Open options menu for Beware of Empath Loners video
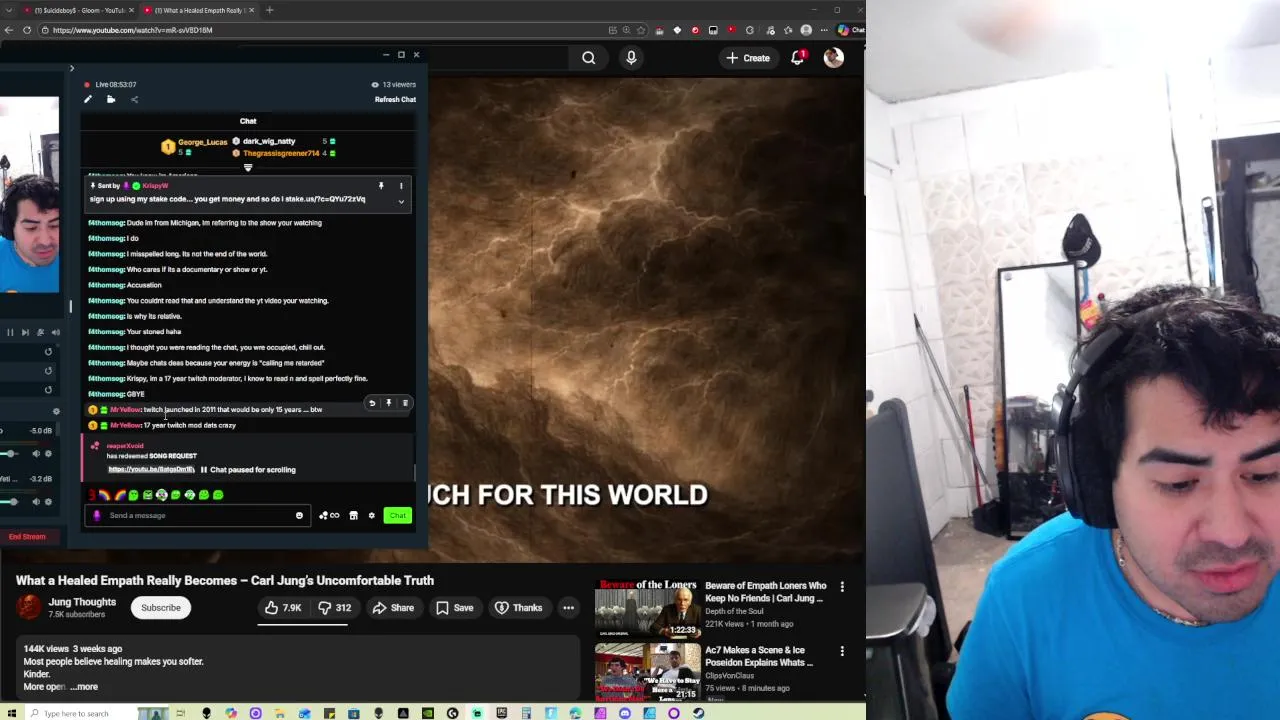 [x=842, y=587]
